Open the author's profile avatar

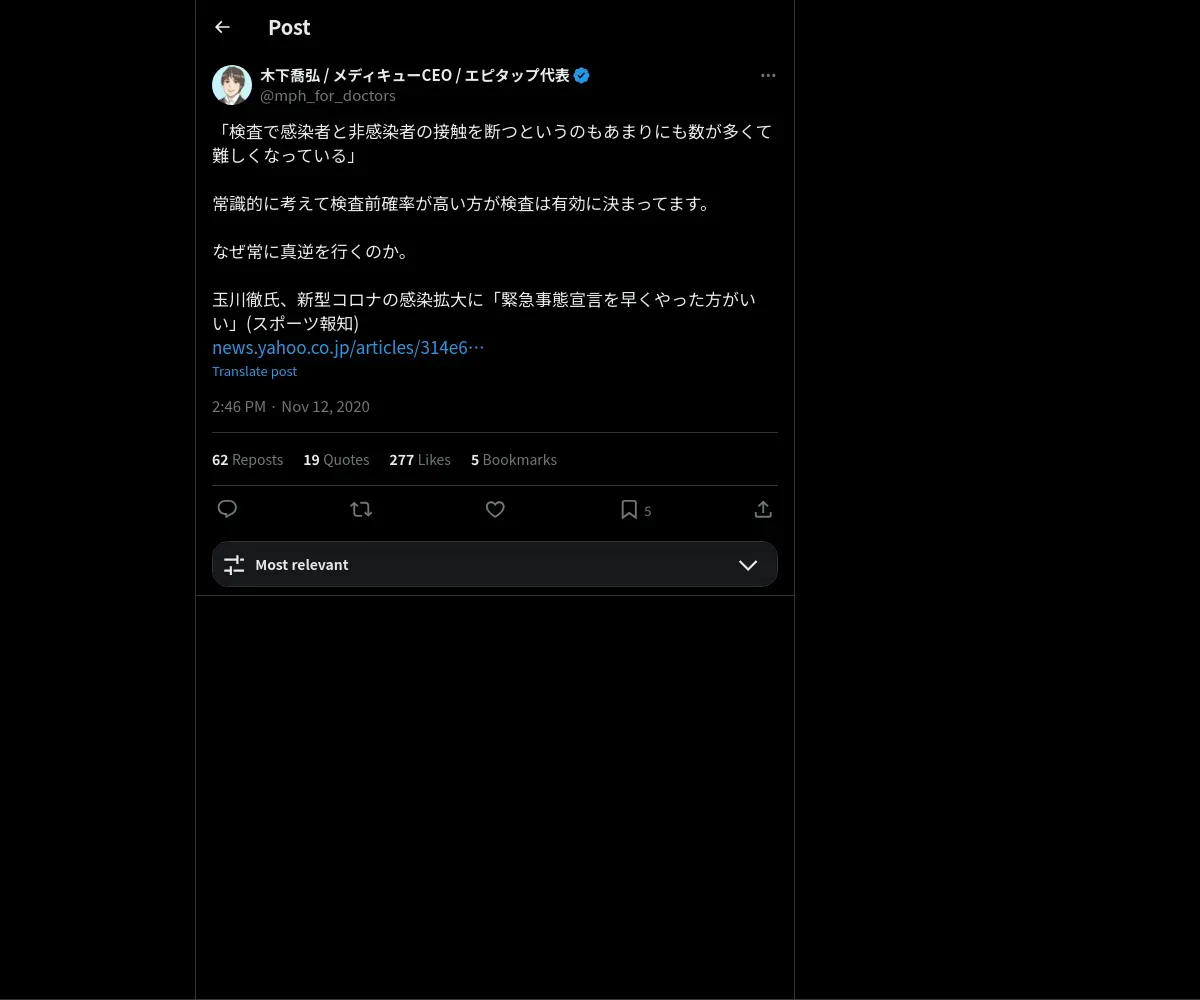pyautogui.click(x=232, y=85)
